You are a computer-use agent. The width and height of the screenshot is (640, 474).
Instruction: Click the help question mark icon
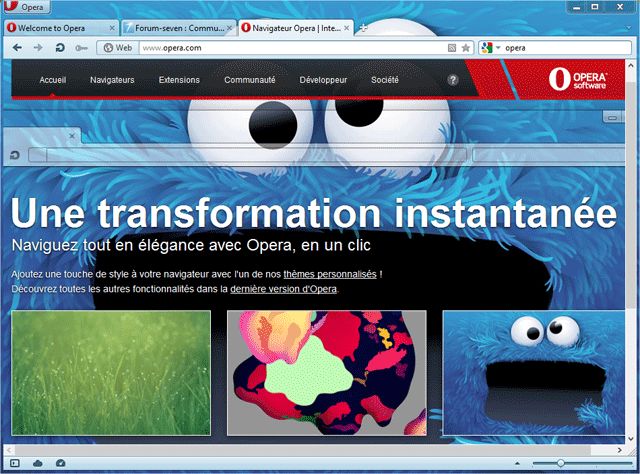tap(453, 80)
